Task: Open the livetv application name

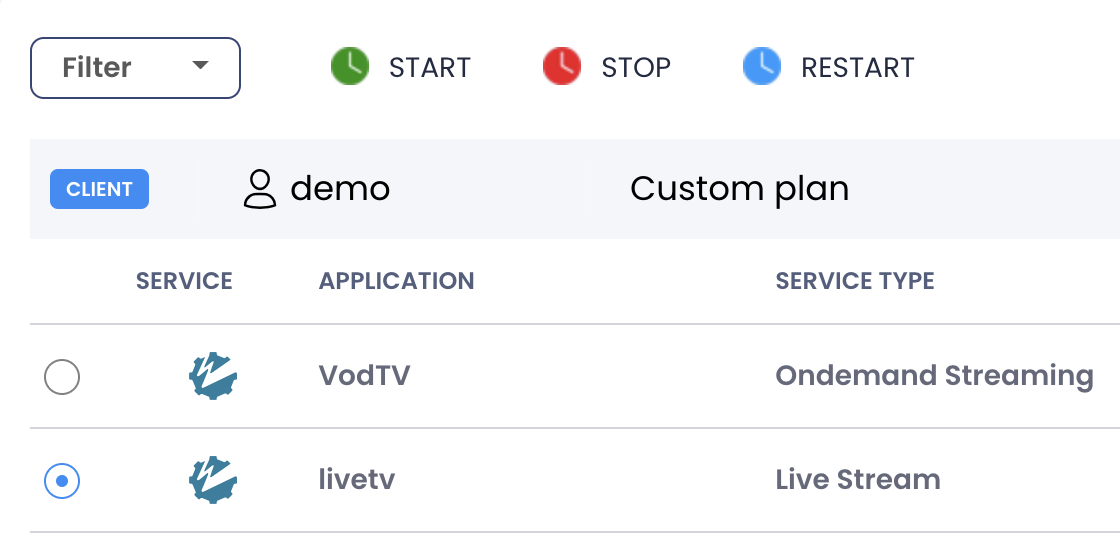Action: tap(357, 480)
